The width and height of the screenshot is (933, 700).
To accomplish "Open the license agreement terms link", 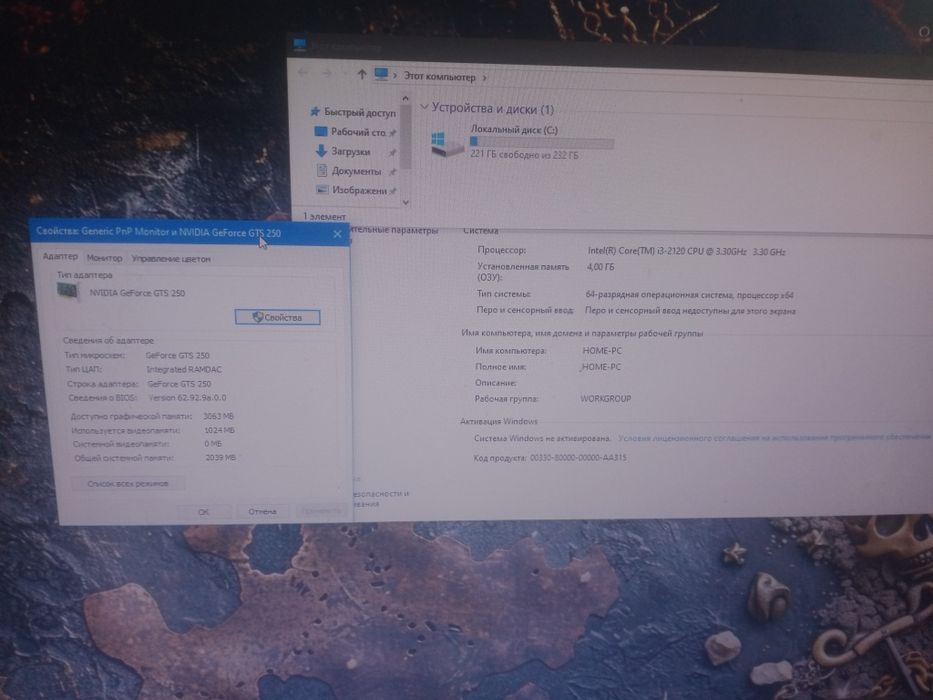I will tap(774, 438).
